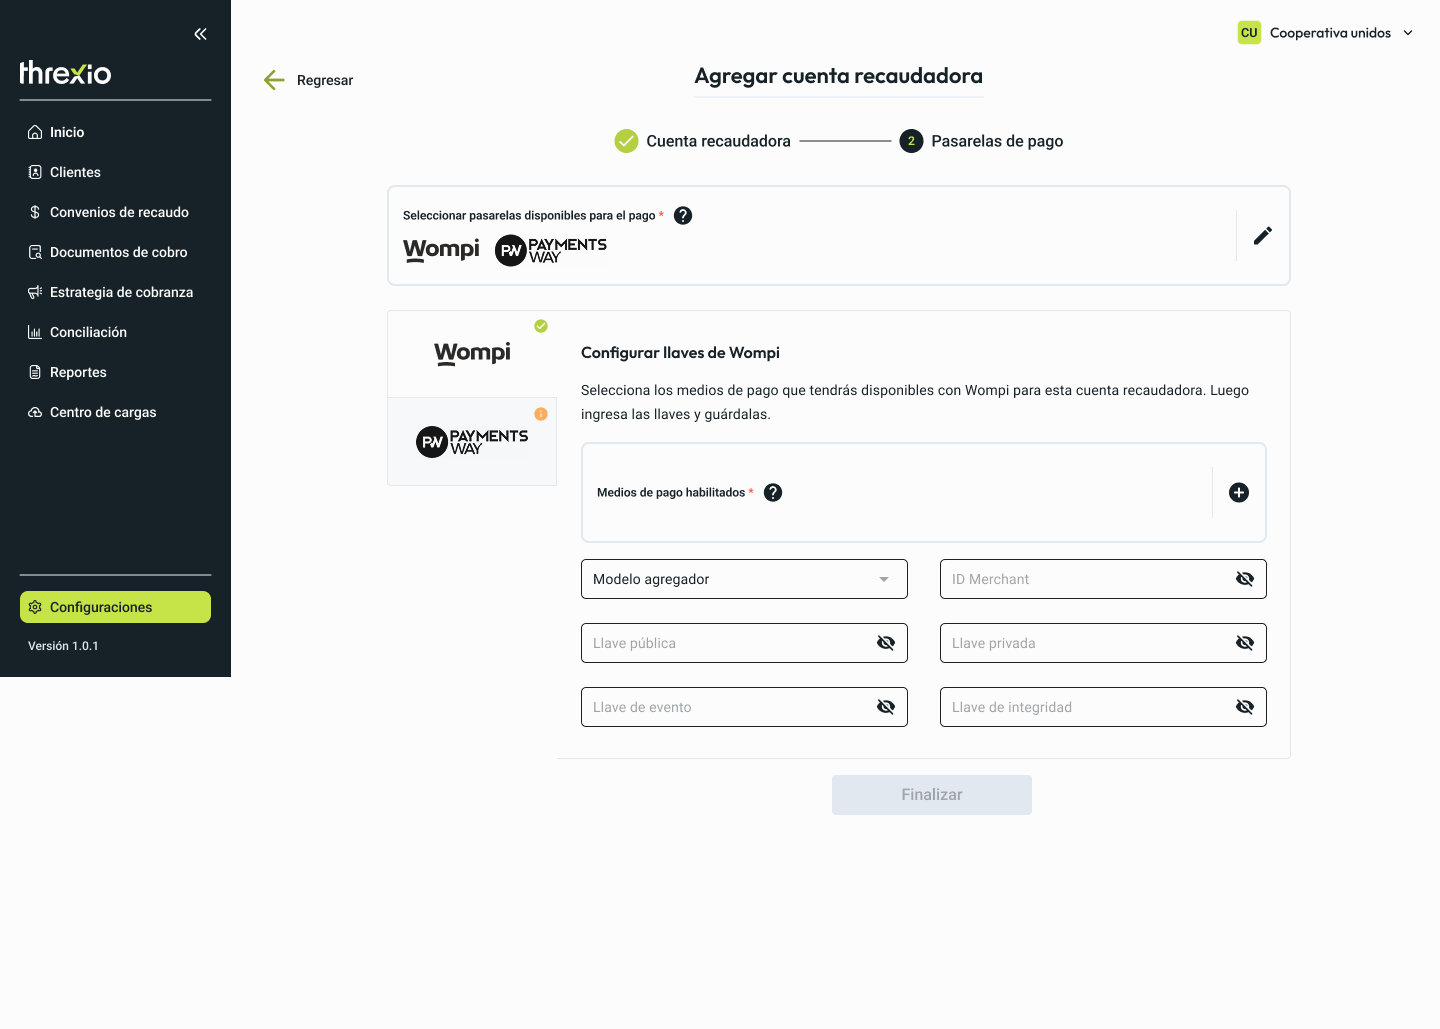Click the Cuenta recaudadora step label
Viewport: 1440px width, 1029px height.
(x=718, y=141)
